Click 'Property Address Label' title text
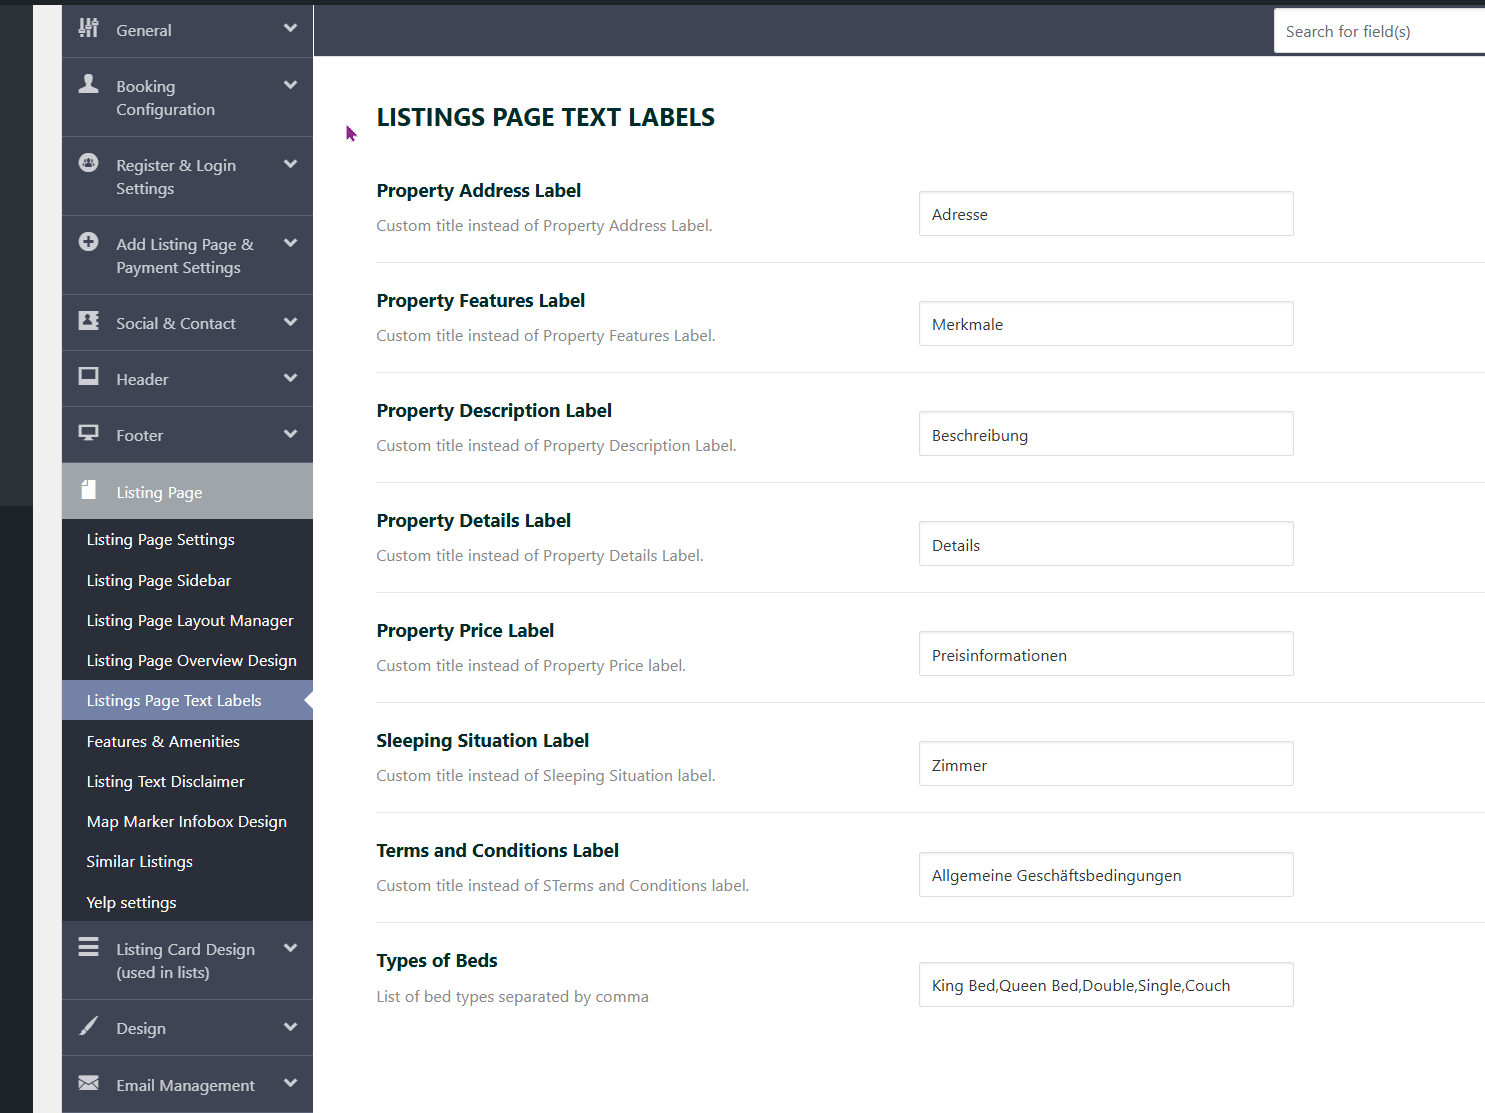Image resolution: width=1485 pixels, height=1113 pixels. pyautogui.click(x=479, y=190)
